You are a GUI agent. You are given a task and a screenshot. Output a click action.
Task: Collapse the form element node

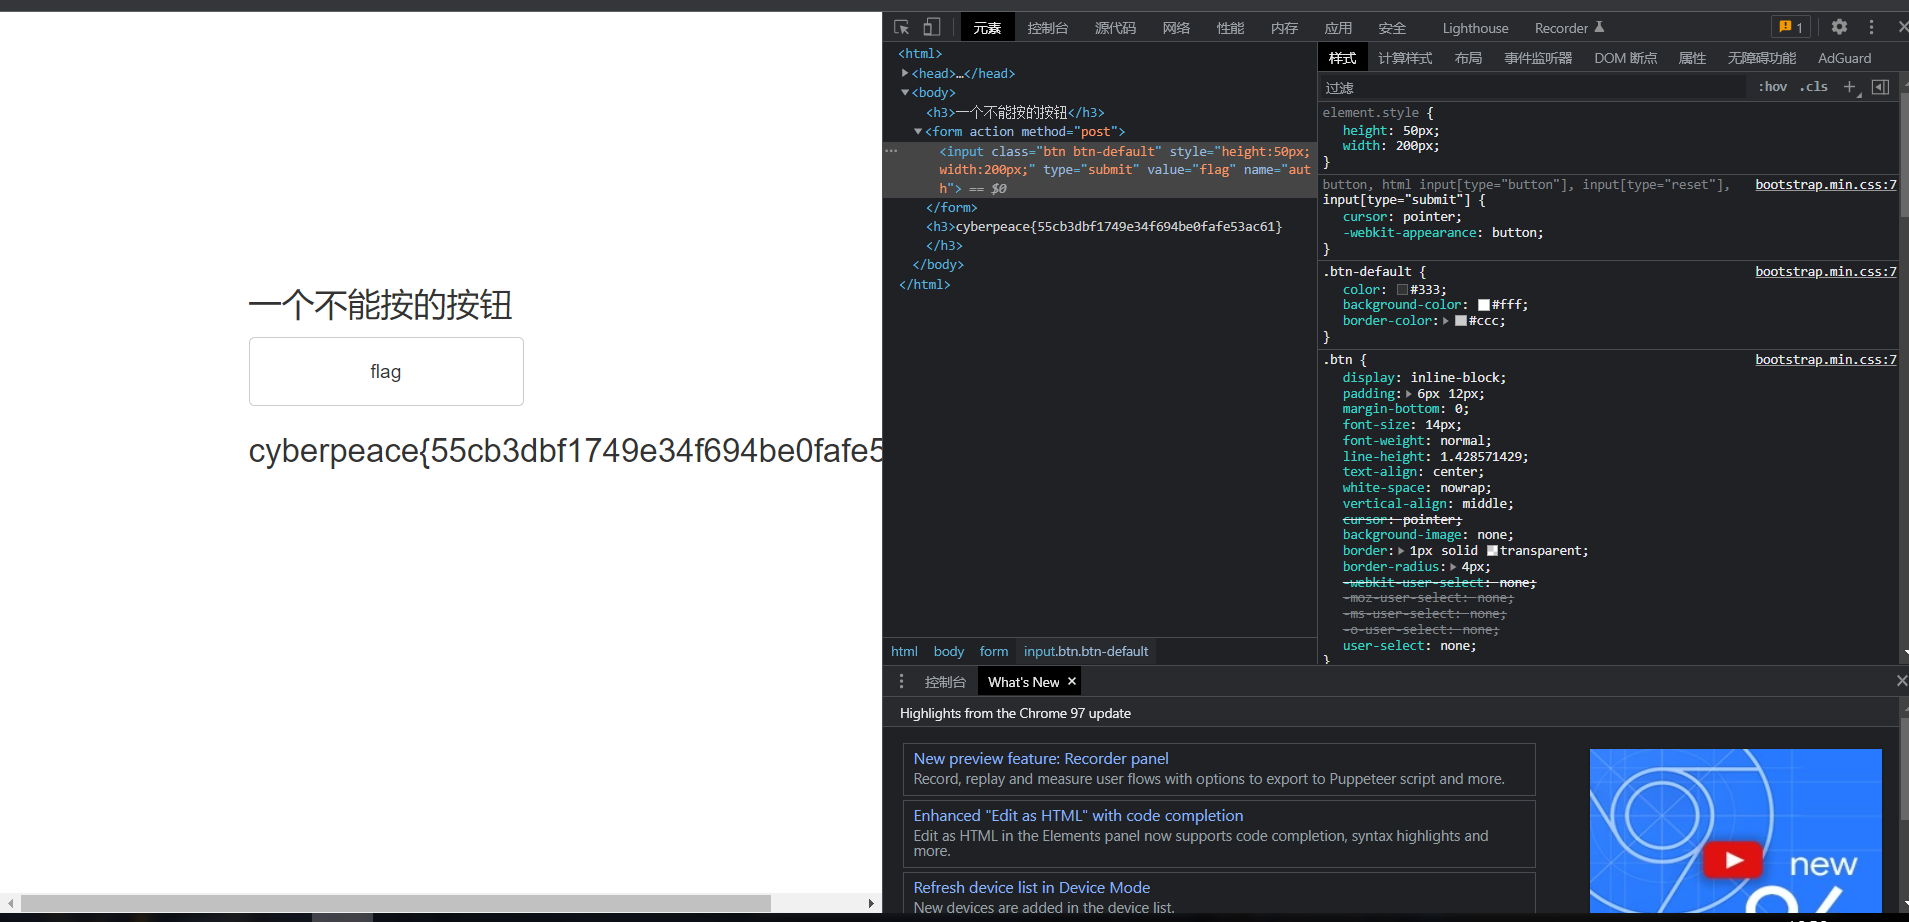918,131
